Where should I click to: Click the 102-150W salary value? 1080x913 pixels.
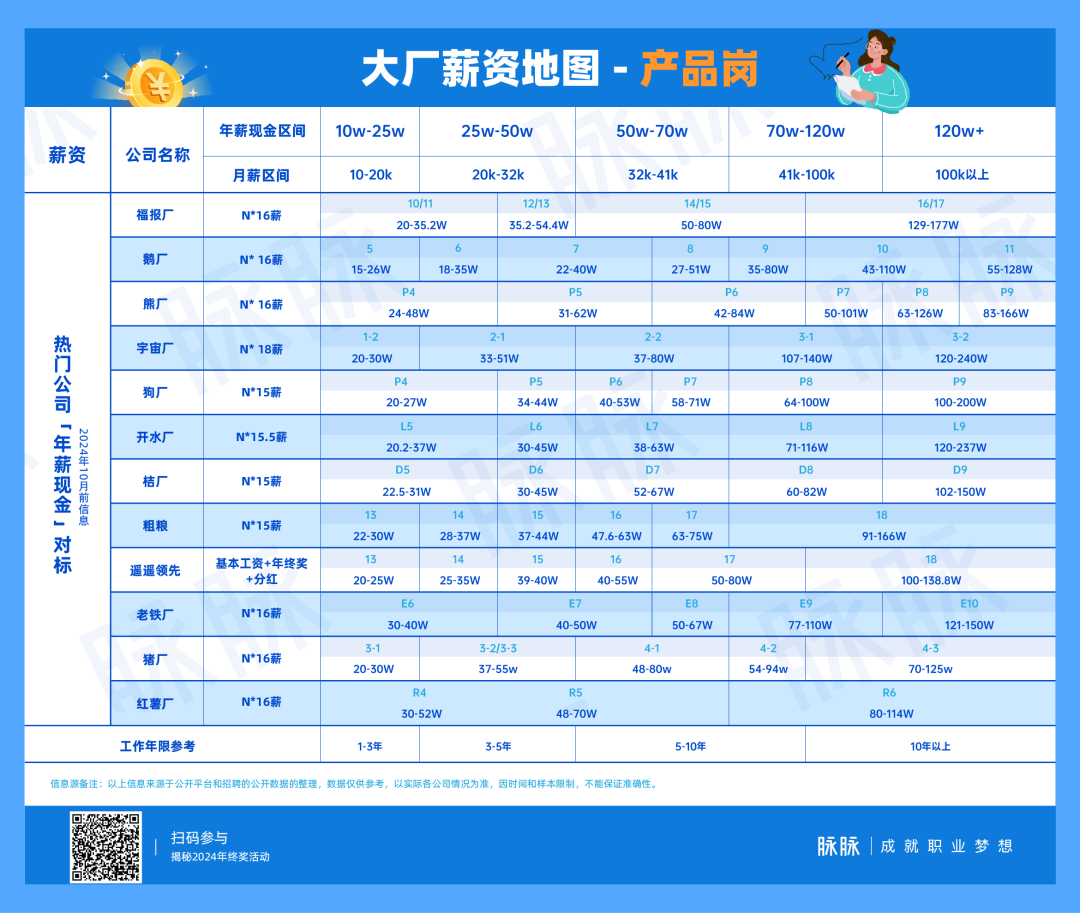(960, 492)
